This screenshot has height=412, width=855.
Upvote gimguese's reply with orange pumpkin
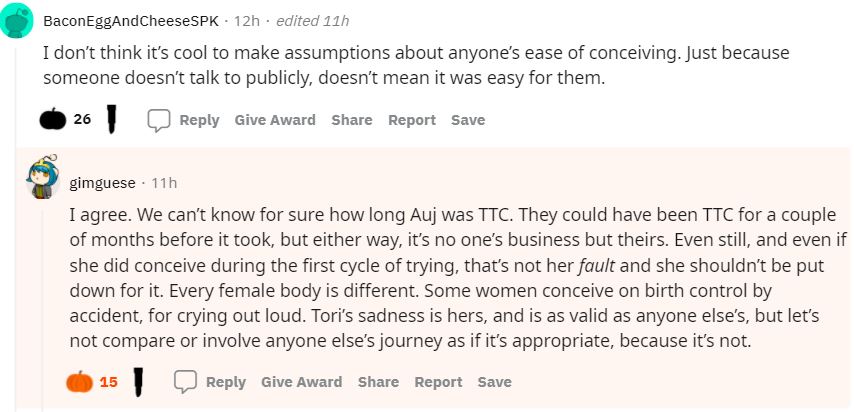click(78, 382)
